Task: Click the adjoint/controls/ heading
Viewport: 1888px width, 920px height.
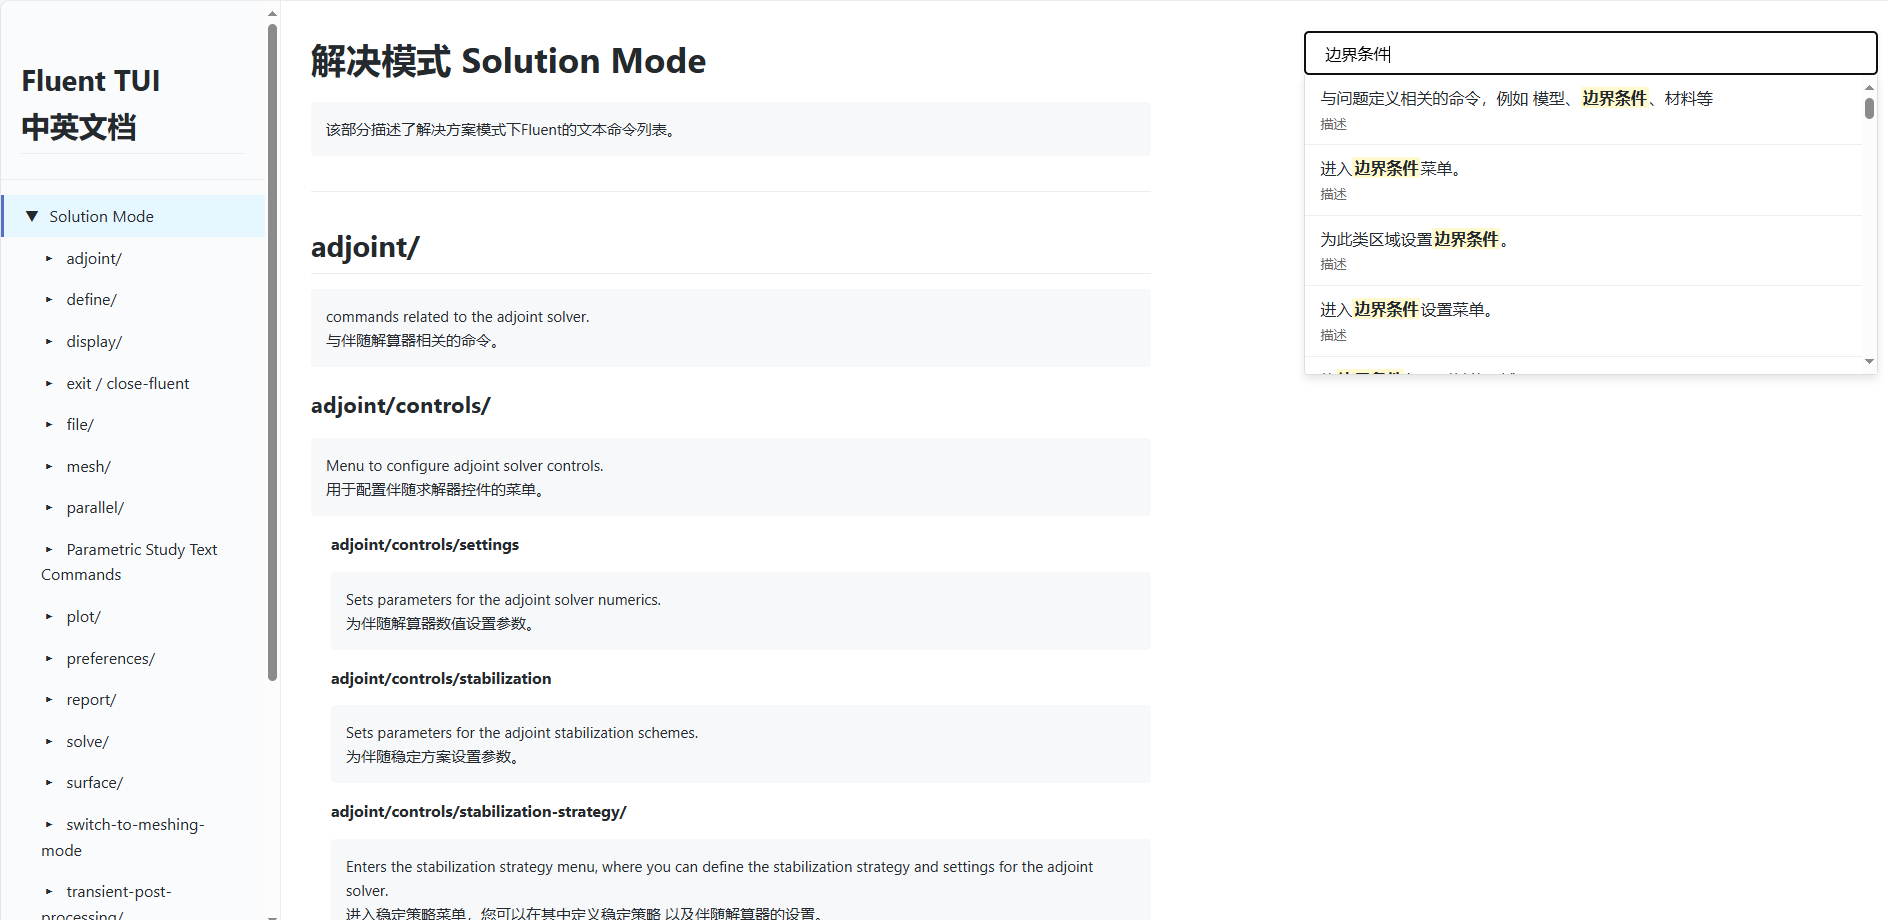Action: 400,405
